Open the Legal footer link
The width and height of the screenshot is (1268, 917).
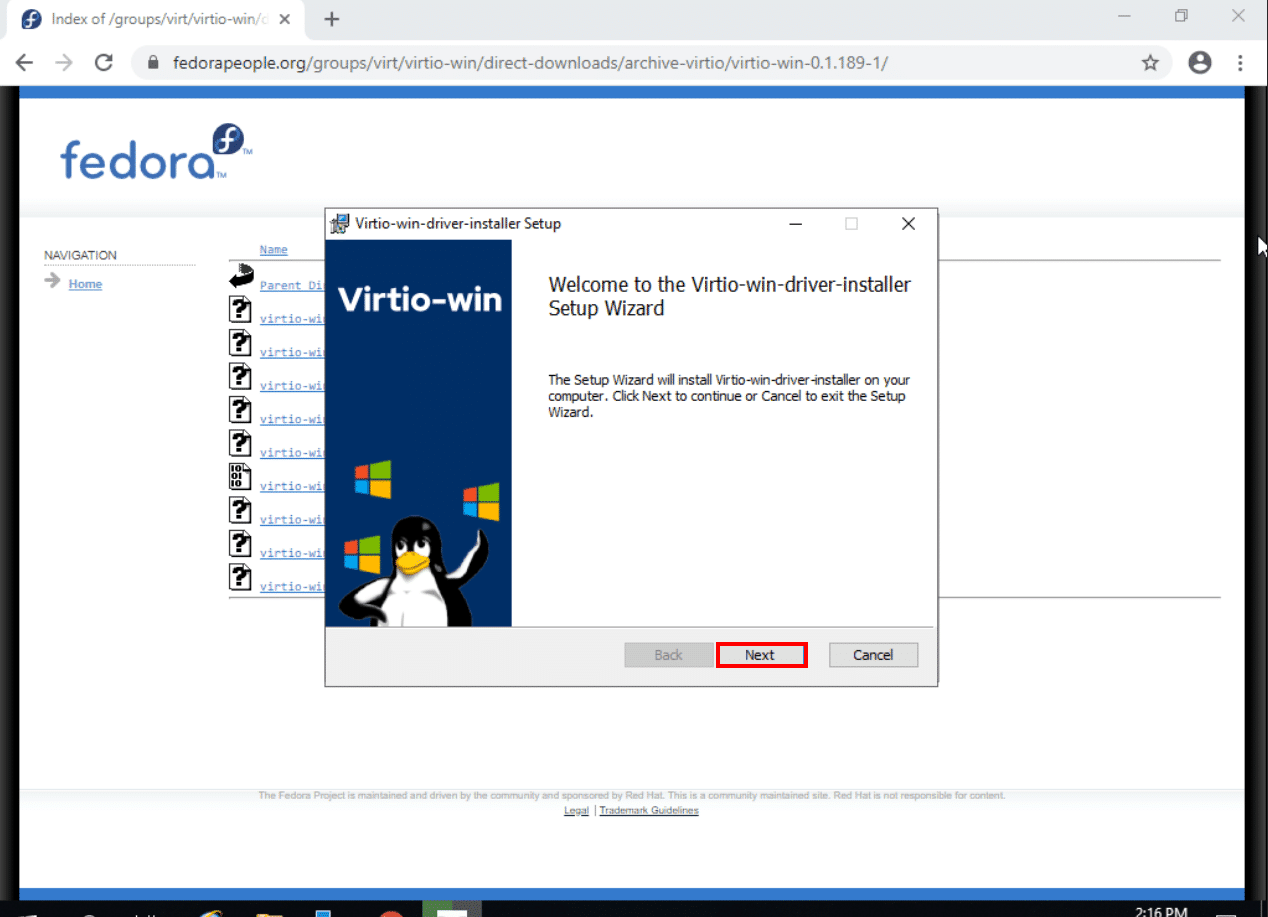(x=576, y=810)
